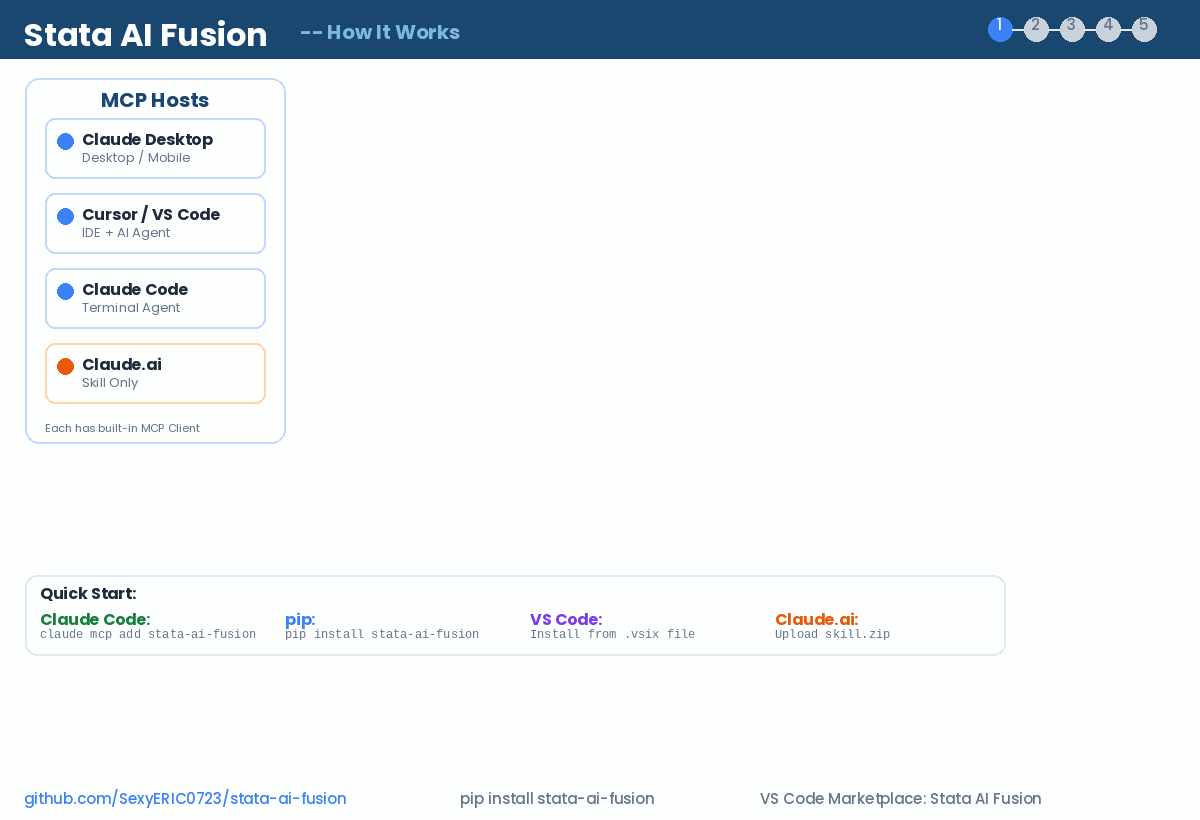Click 'Install from .vsix file' text
The height and width of the screenshot is (820, 1200).
coord(612,634)
